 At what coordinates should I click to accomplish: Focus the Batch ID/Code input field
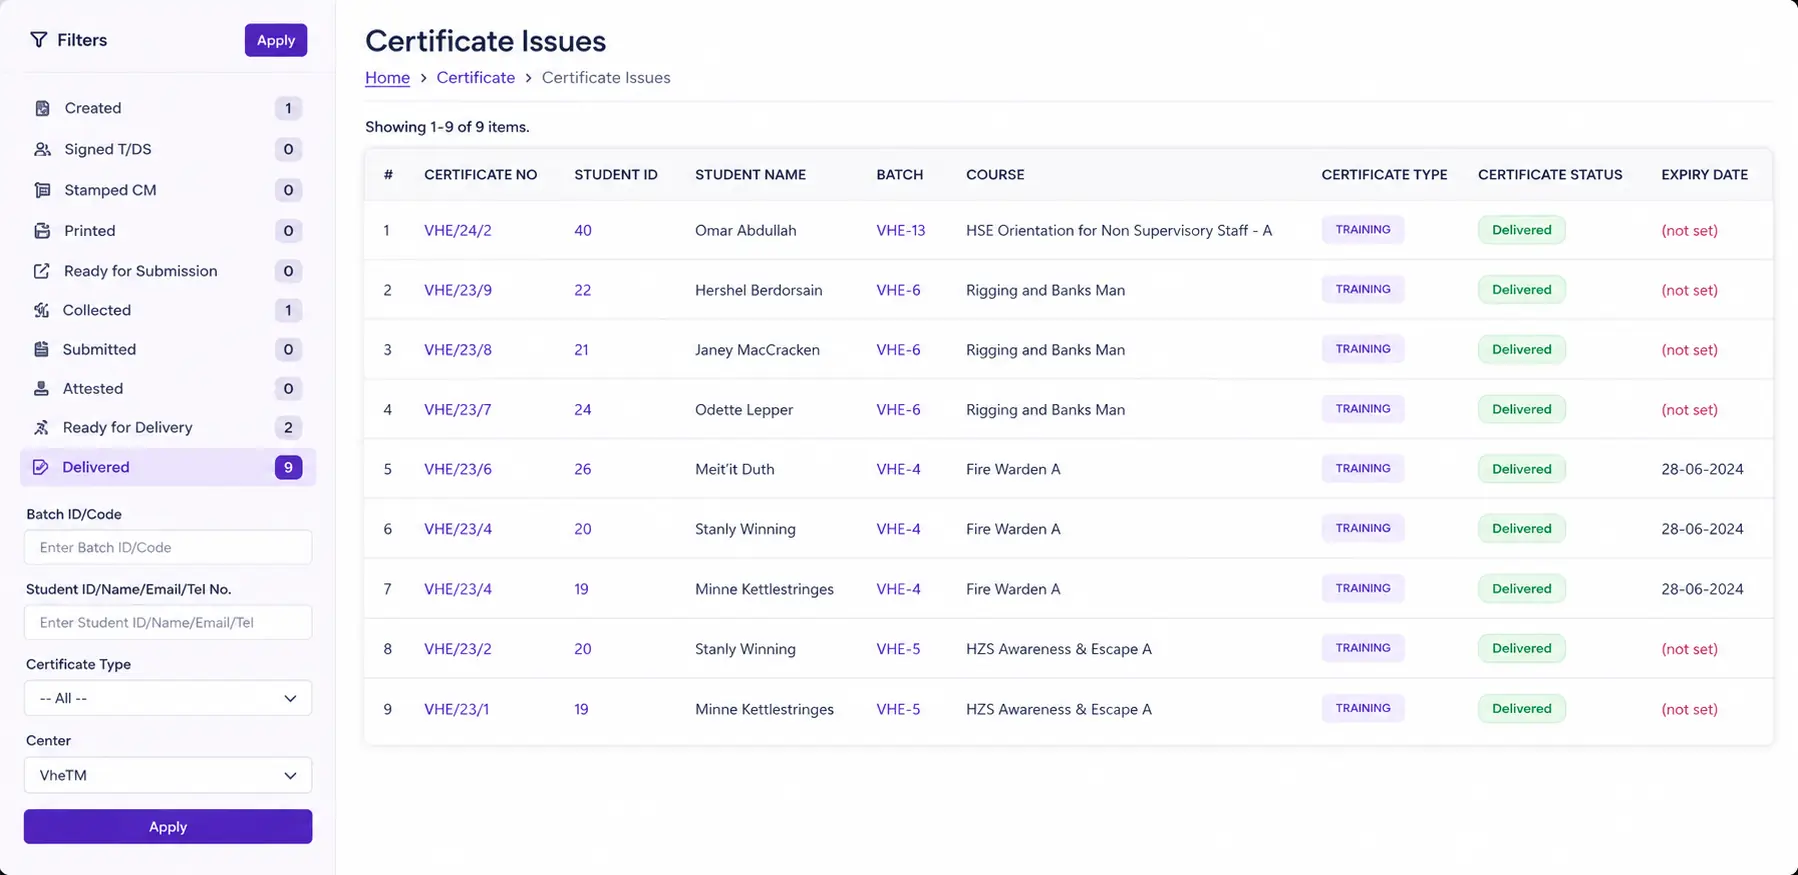pos(168,547)
